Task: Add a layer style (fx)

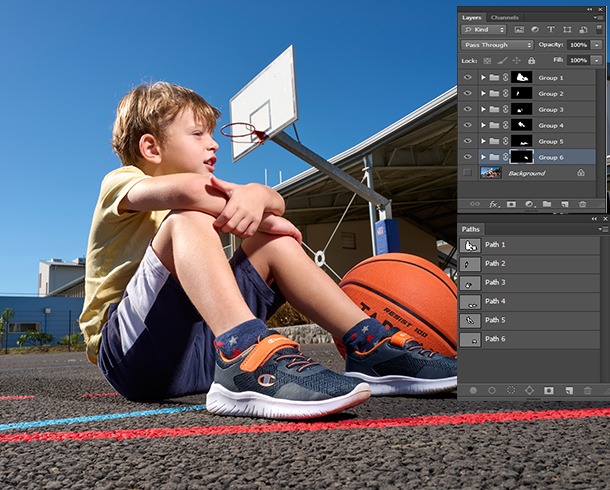Action: tap(493, 204)
